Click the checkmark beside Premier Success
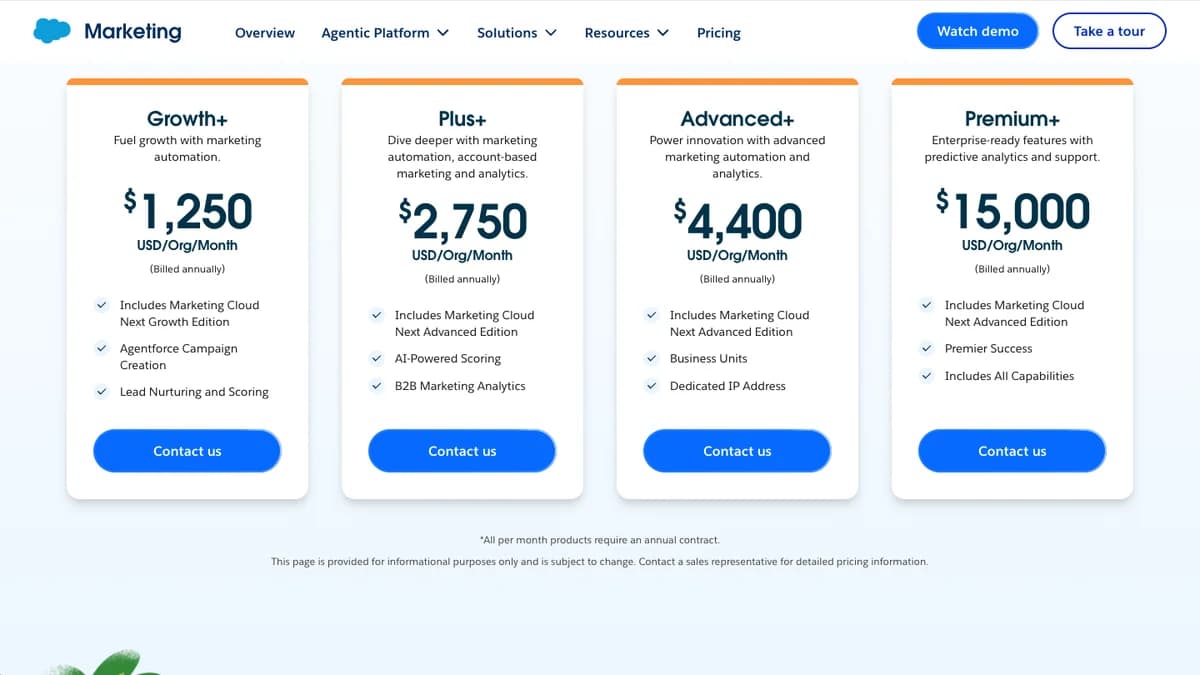The image size is (1200, 675). 926,348
